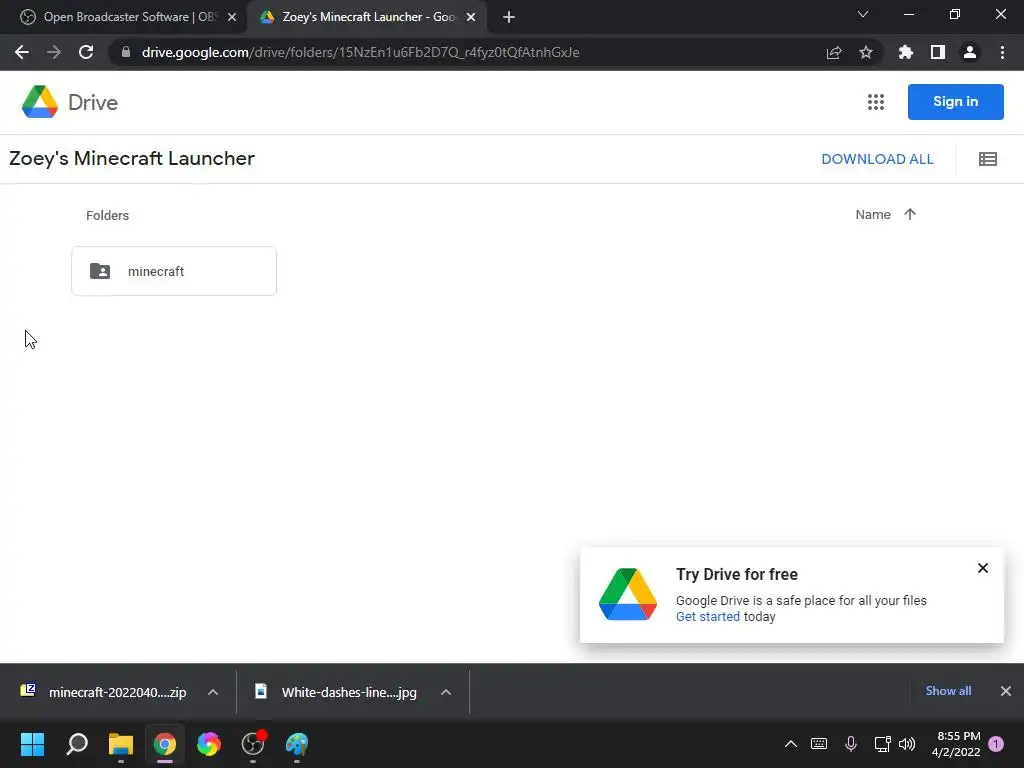Screen dimensions: 1024x768
Task: Open the Google apps grid
Action: click(876, 102)
